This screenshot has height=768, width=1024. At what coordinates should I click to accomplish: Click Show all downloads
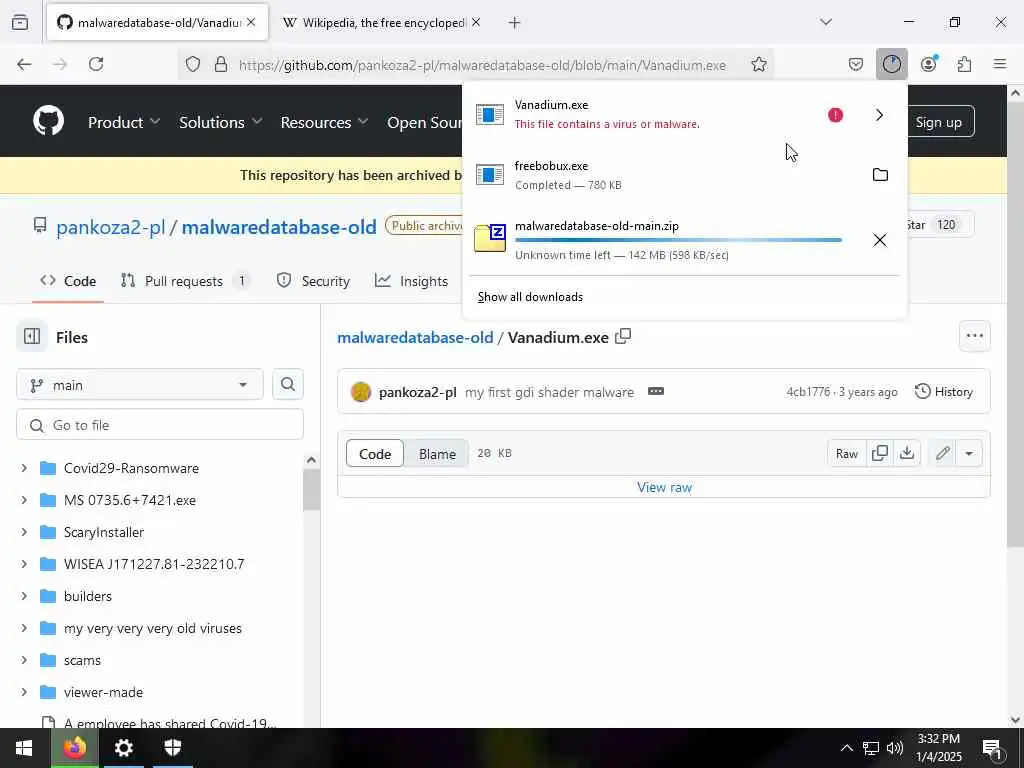click(530, 296)
